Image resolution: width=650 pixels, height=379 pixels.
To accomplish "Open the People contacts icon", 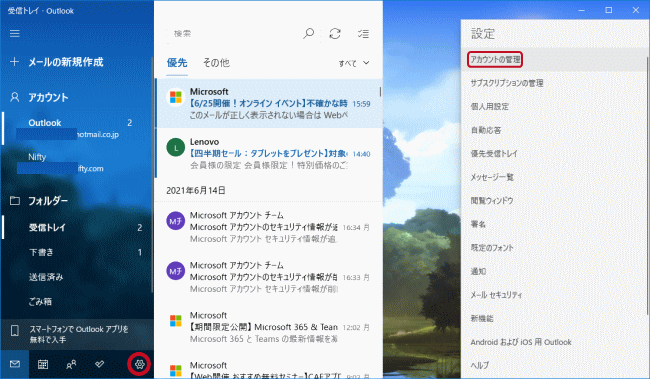I will [71, 364].
